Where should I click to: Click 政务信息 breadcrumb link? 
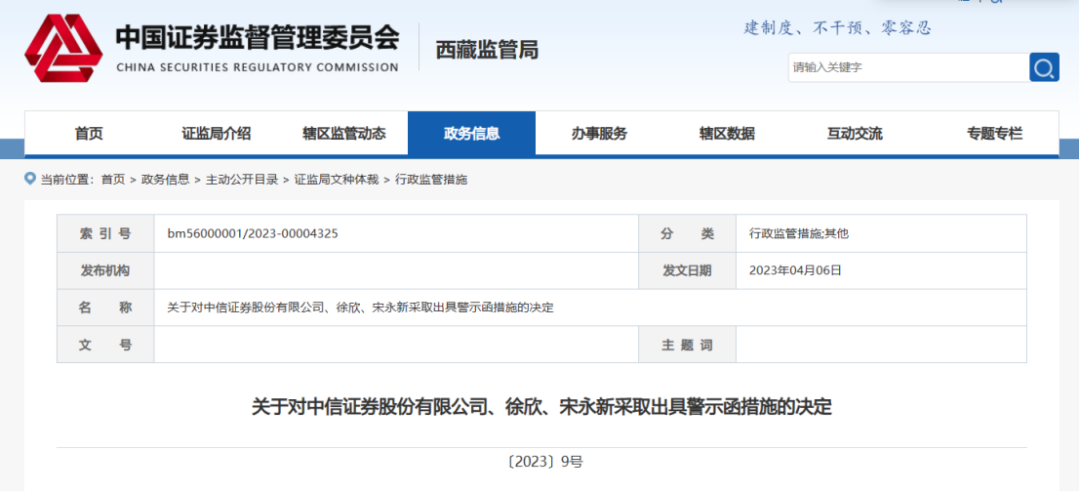(x=165, y=180)
